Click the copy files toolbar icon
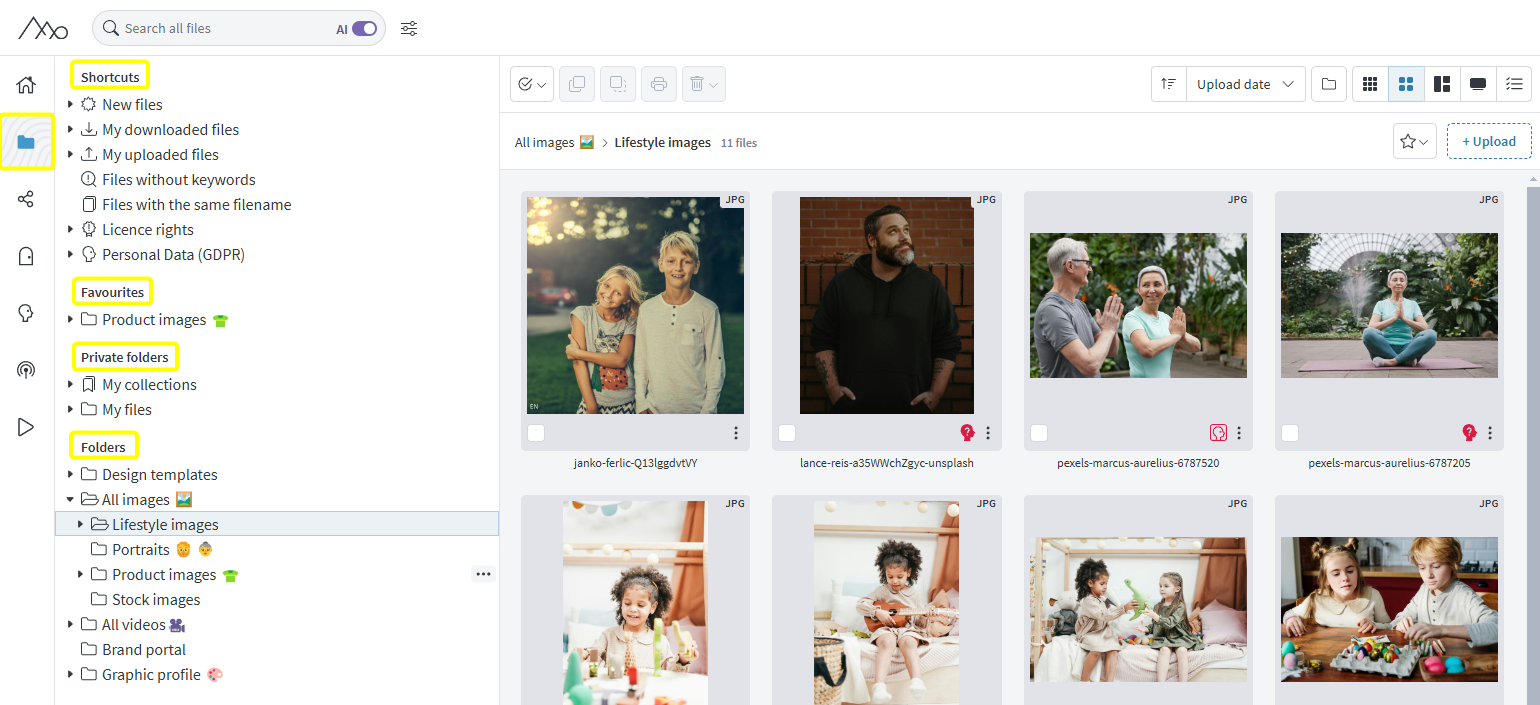Screen dimensions: 1540x705 click(576, 85)
